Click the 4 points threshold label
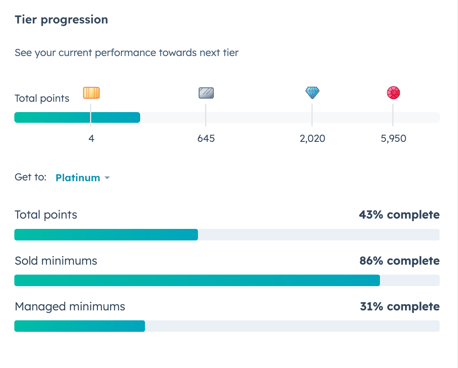The width and height of the screenshot is (458, 368). point(91,138)
